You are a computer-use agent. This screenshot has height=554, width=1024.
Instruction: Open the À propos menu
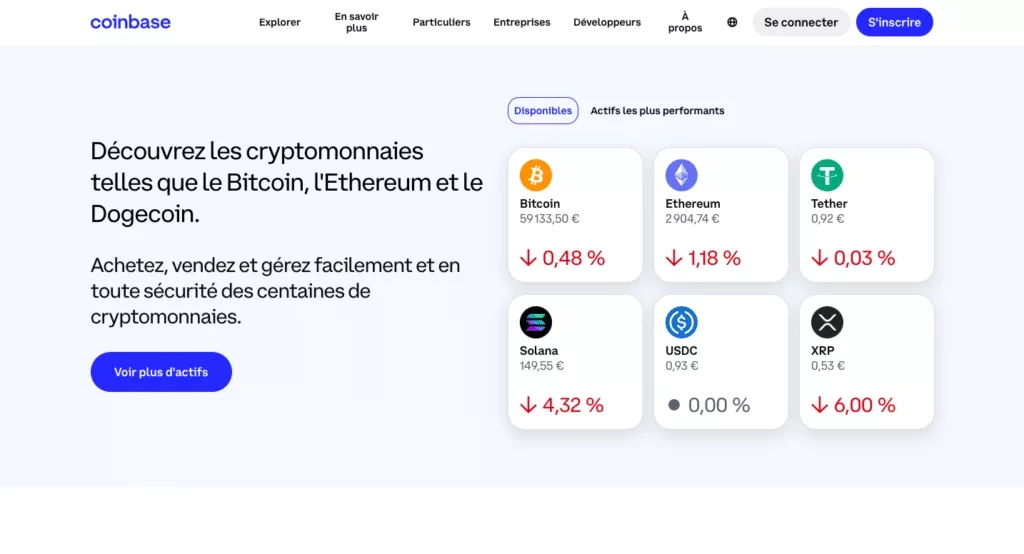click(x=685, y=22)
